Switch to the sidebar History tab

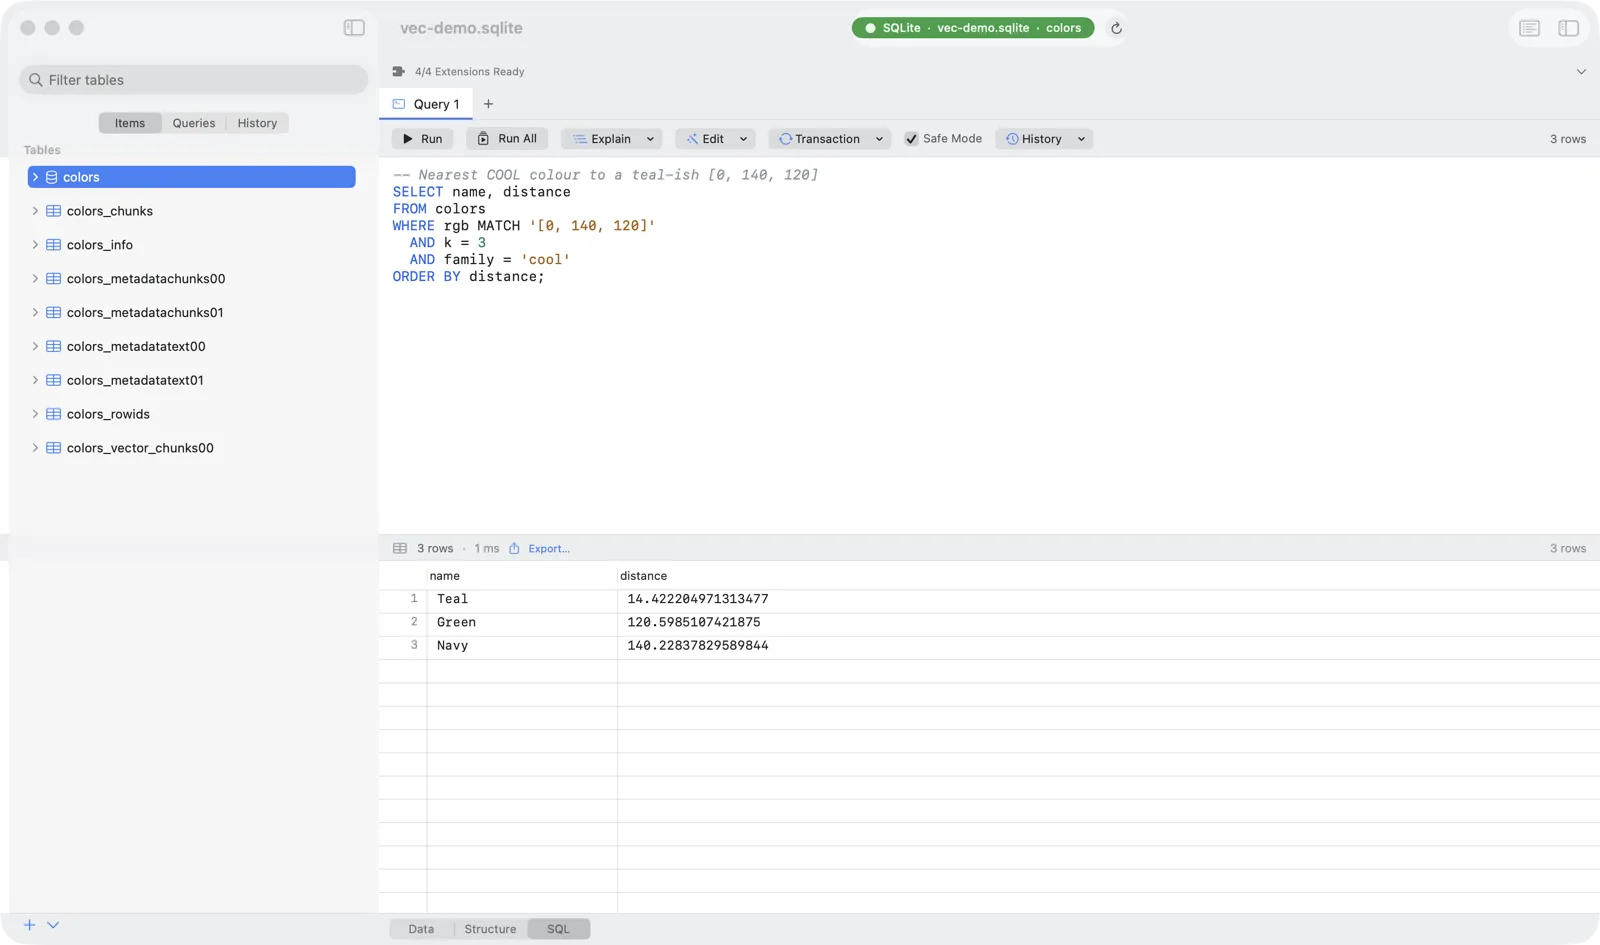(257, 123)
